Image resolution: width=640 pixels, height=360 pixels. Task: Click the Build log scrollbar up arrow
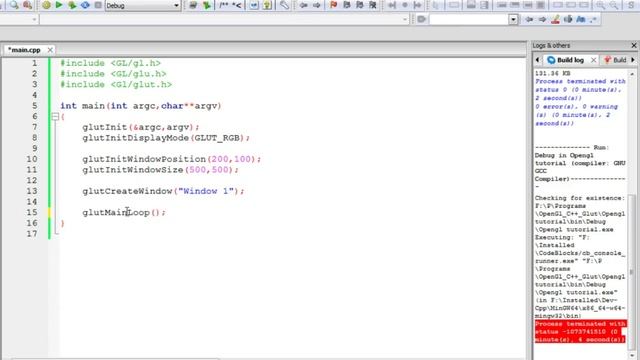pos(632,74)
